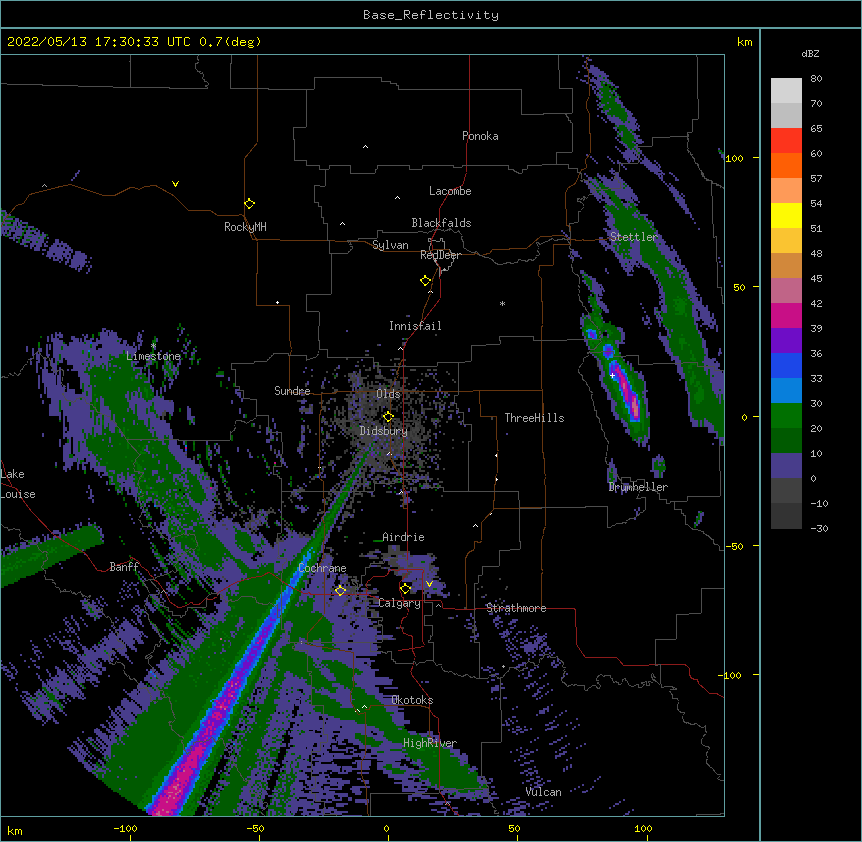Click the Strathmore label
This screenshot has width=862, height=842.
coord(516,608)
